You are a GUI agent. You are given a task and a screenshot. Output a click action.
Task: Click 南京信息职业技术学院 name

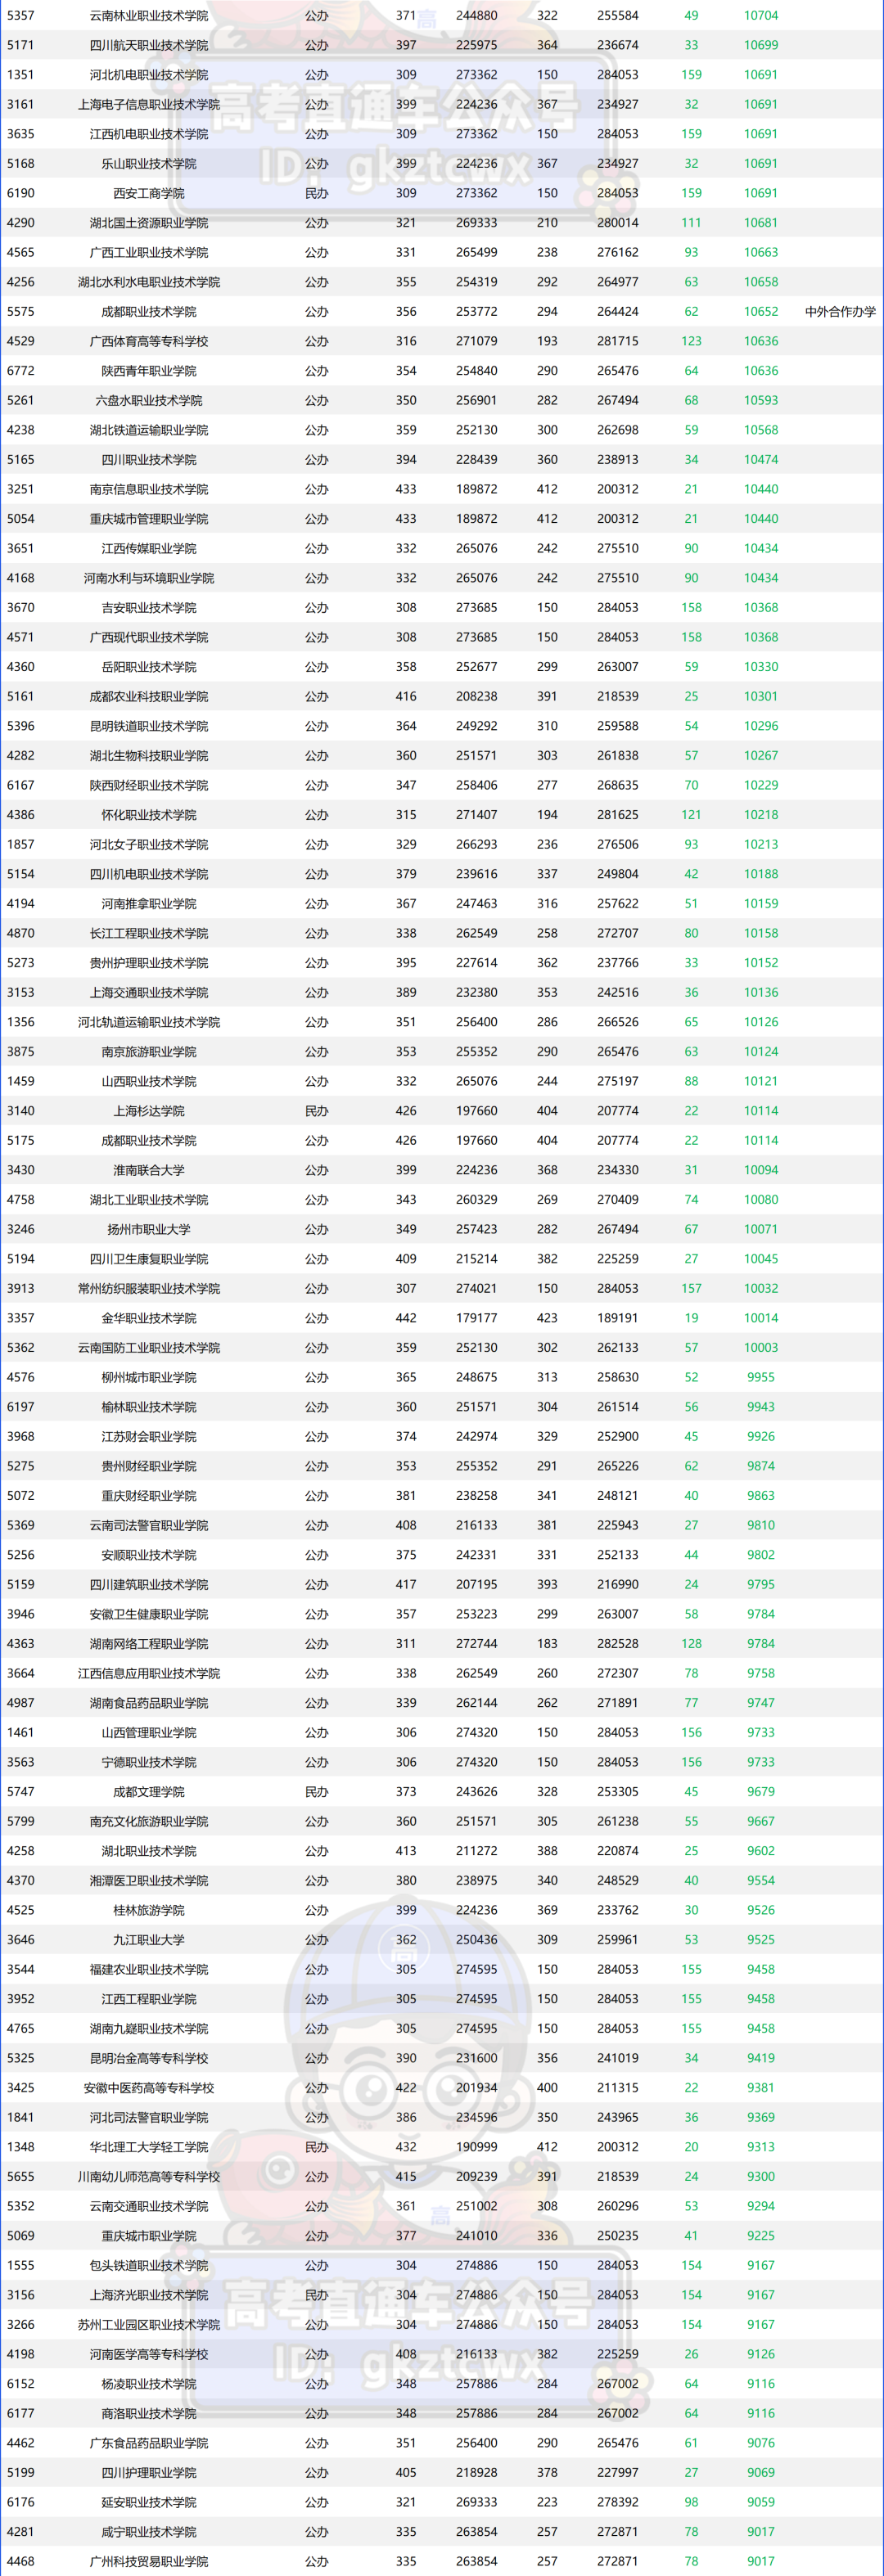click(149, 489)
